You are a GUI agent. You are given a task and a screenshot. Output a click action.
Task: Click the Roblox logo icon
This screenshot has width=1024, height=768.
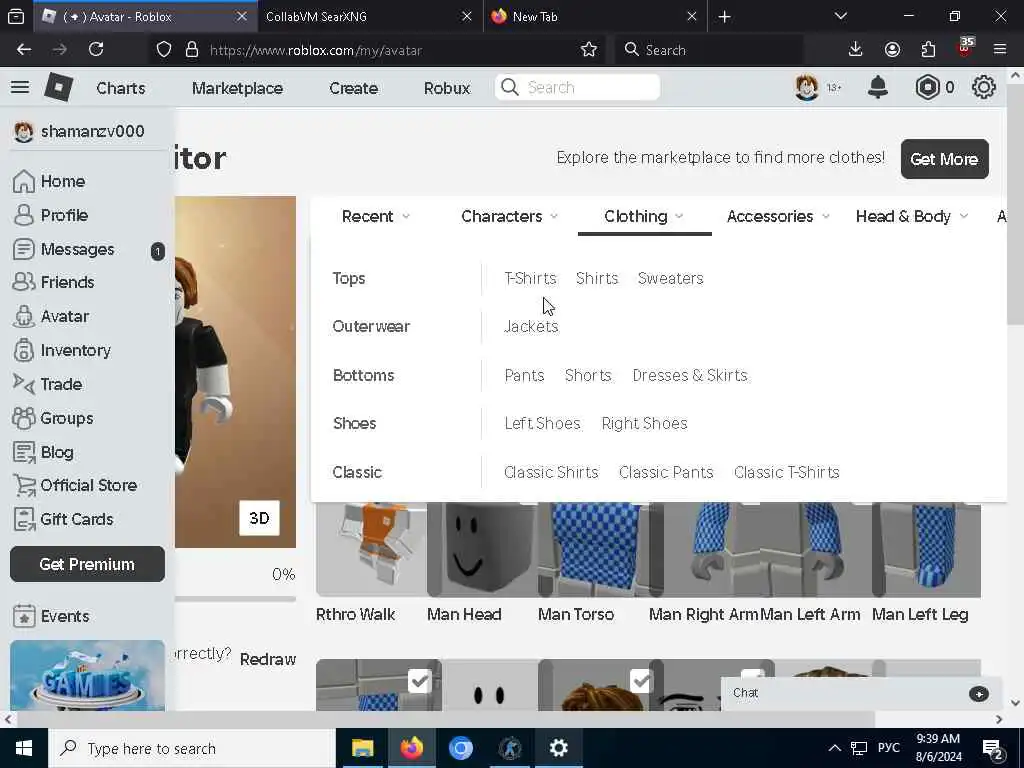tap(58, 87)
